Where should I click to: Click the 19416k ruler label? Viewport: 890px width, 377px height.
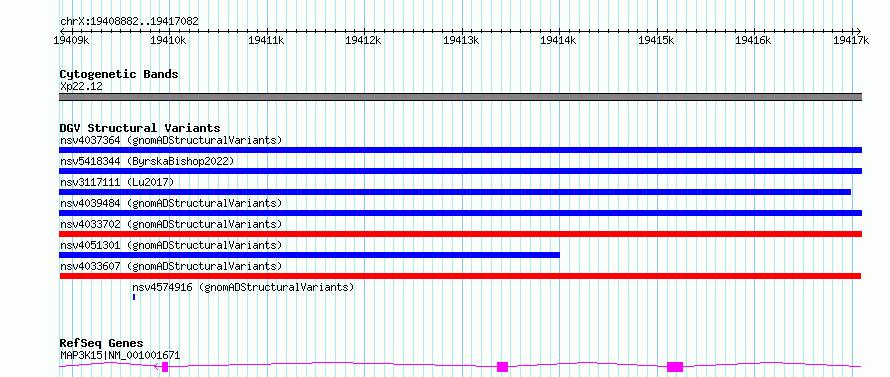[x=754, y=40]
